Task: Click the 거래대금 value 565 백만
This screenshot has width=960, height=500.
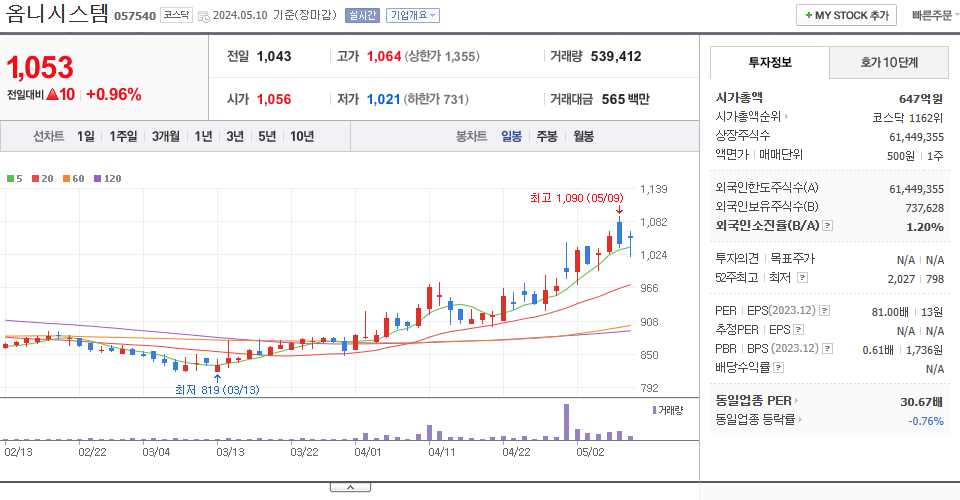Action: [625, 99]
